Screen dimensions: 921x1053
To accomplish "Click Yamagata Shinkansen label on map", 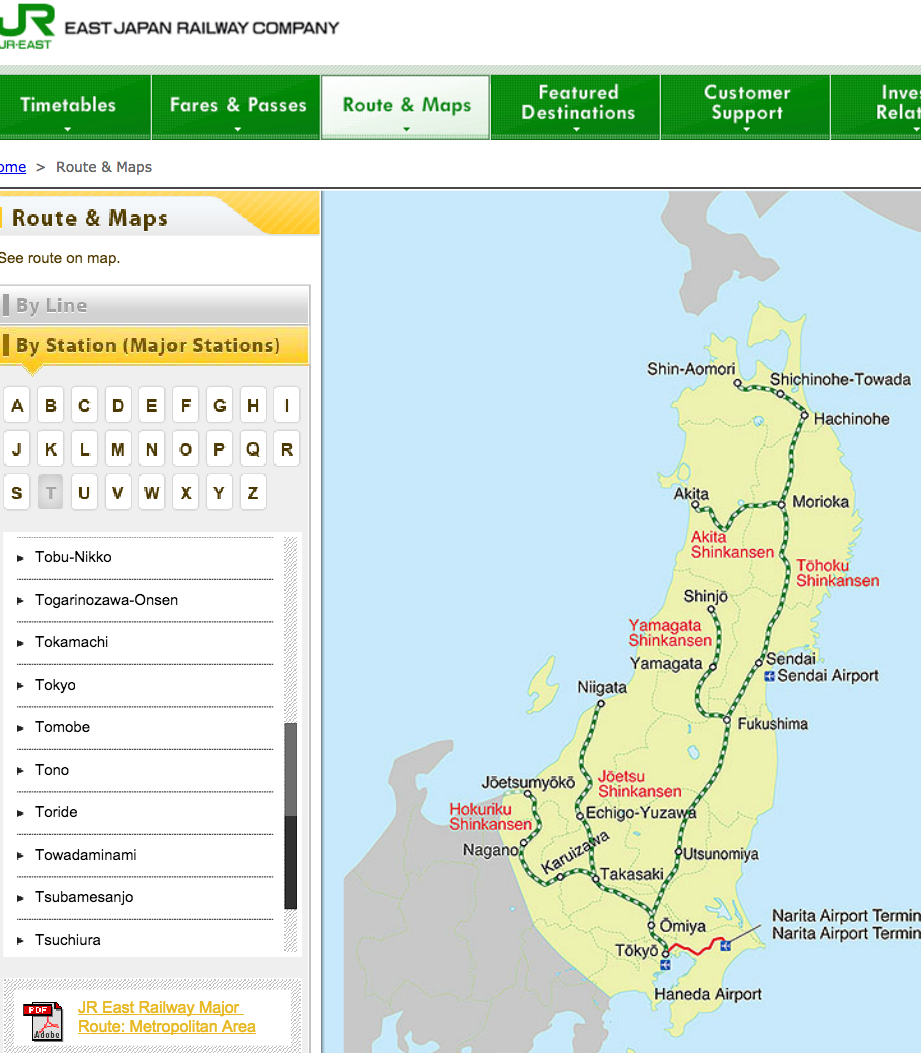I will (x=670, y=633).
